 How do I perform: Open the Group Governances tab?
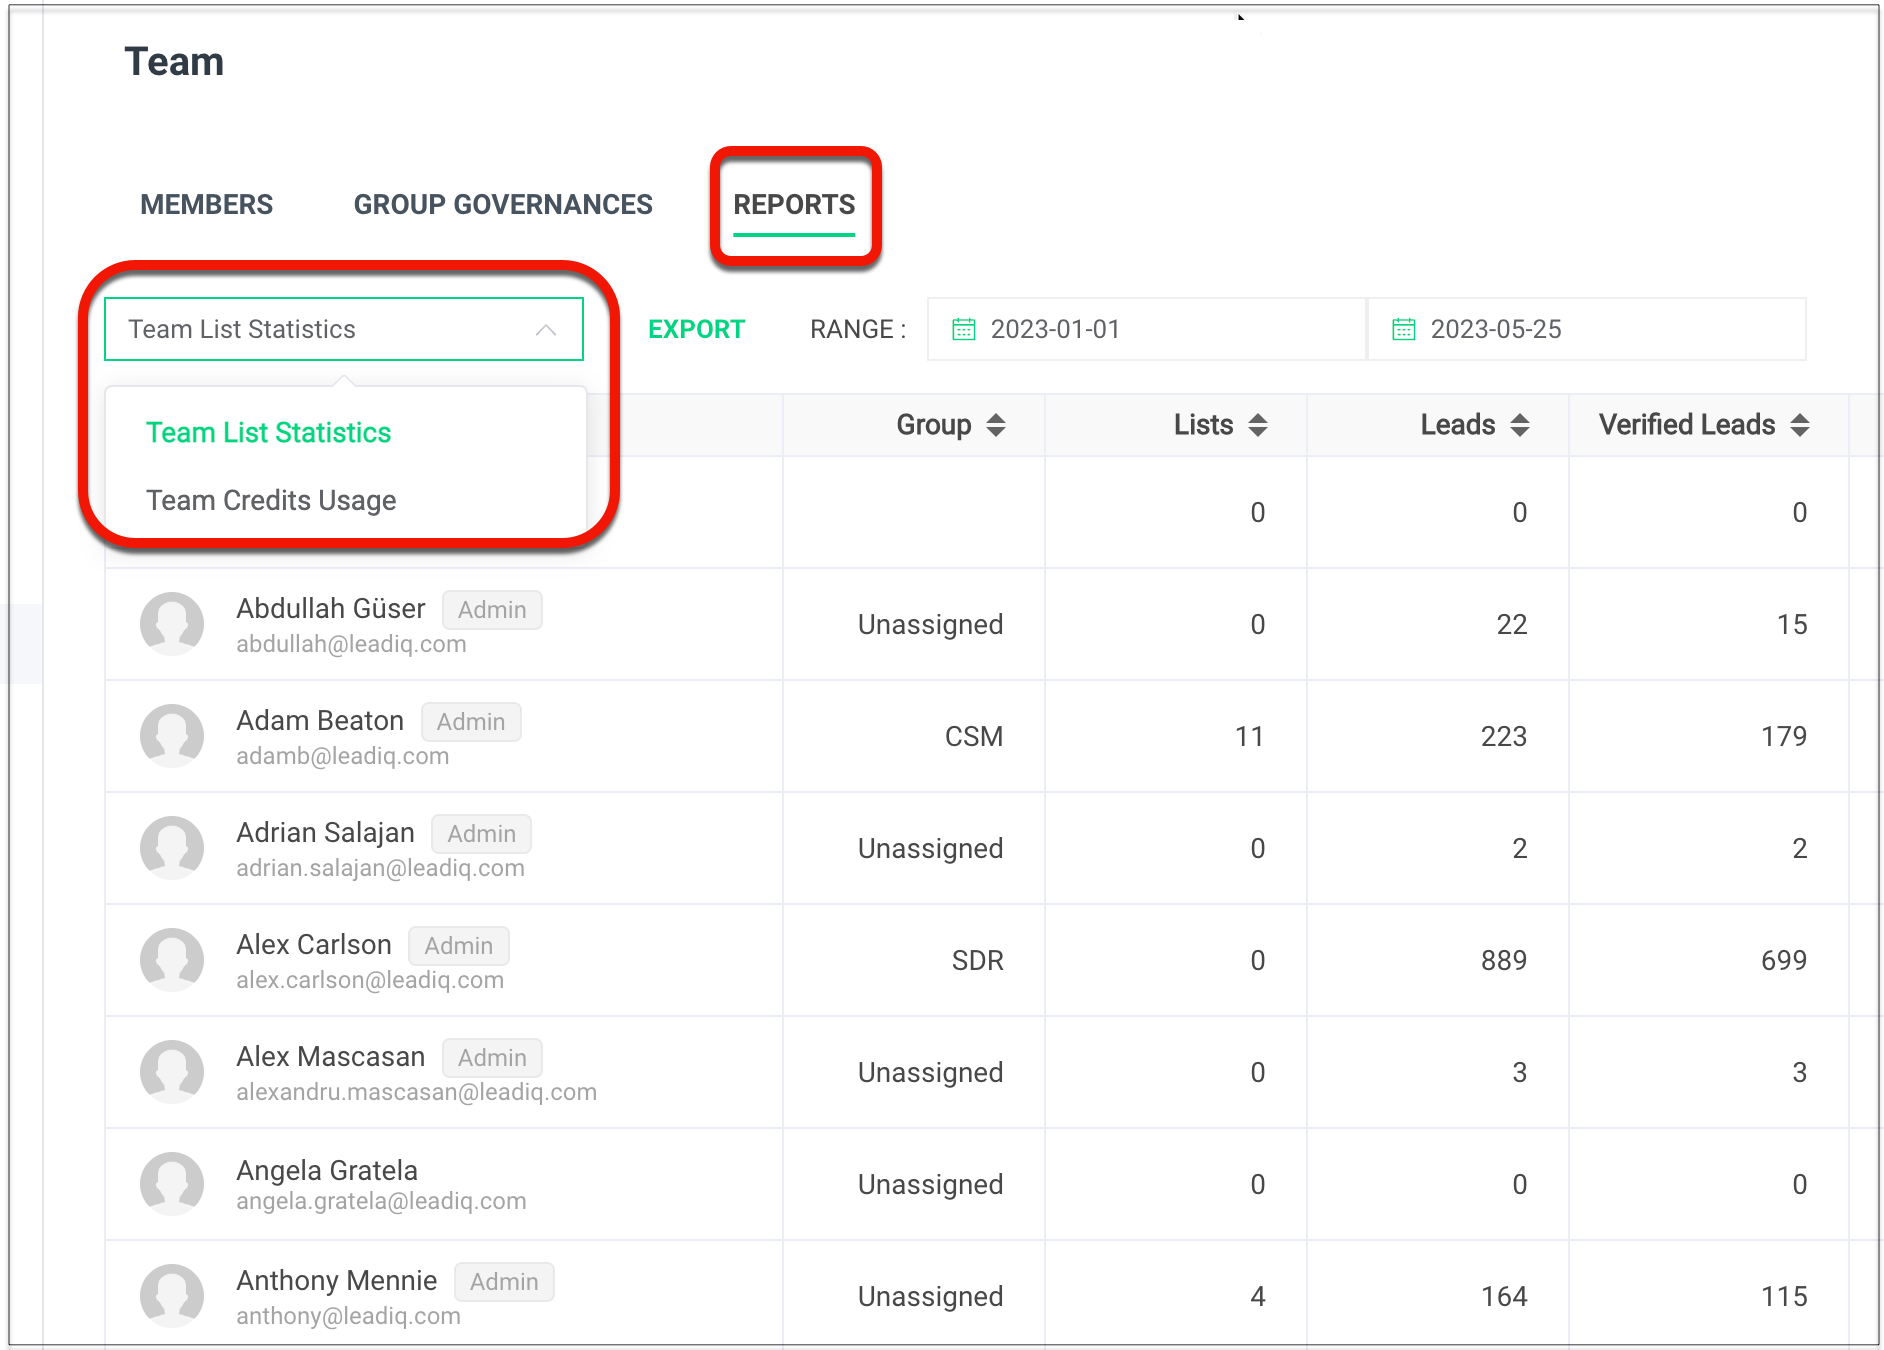pyautogui.click(x=503, y=205)
